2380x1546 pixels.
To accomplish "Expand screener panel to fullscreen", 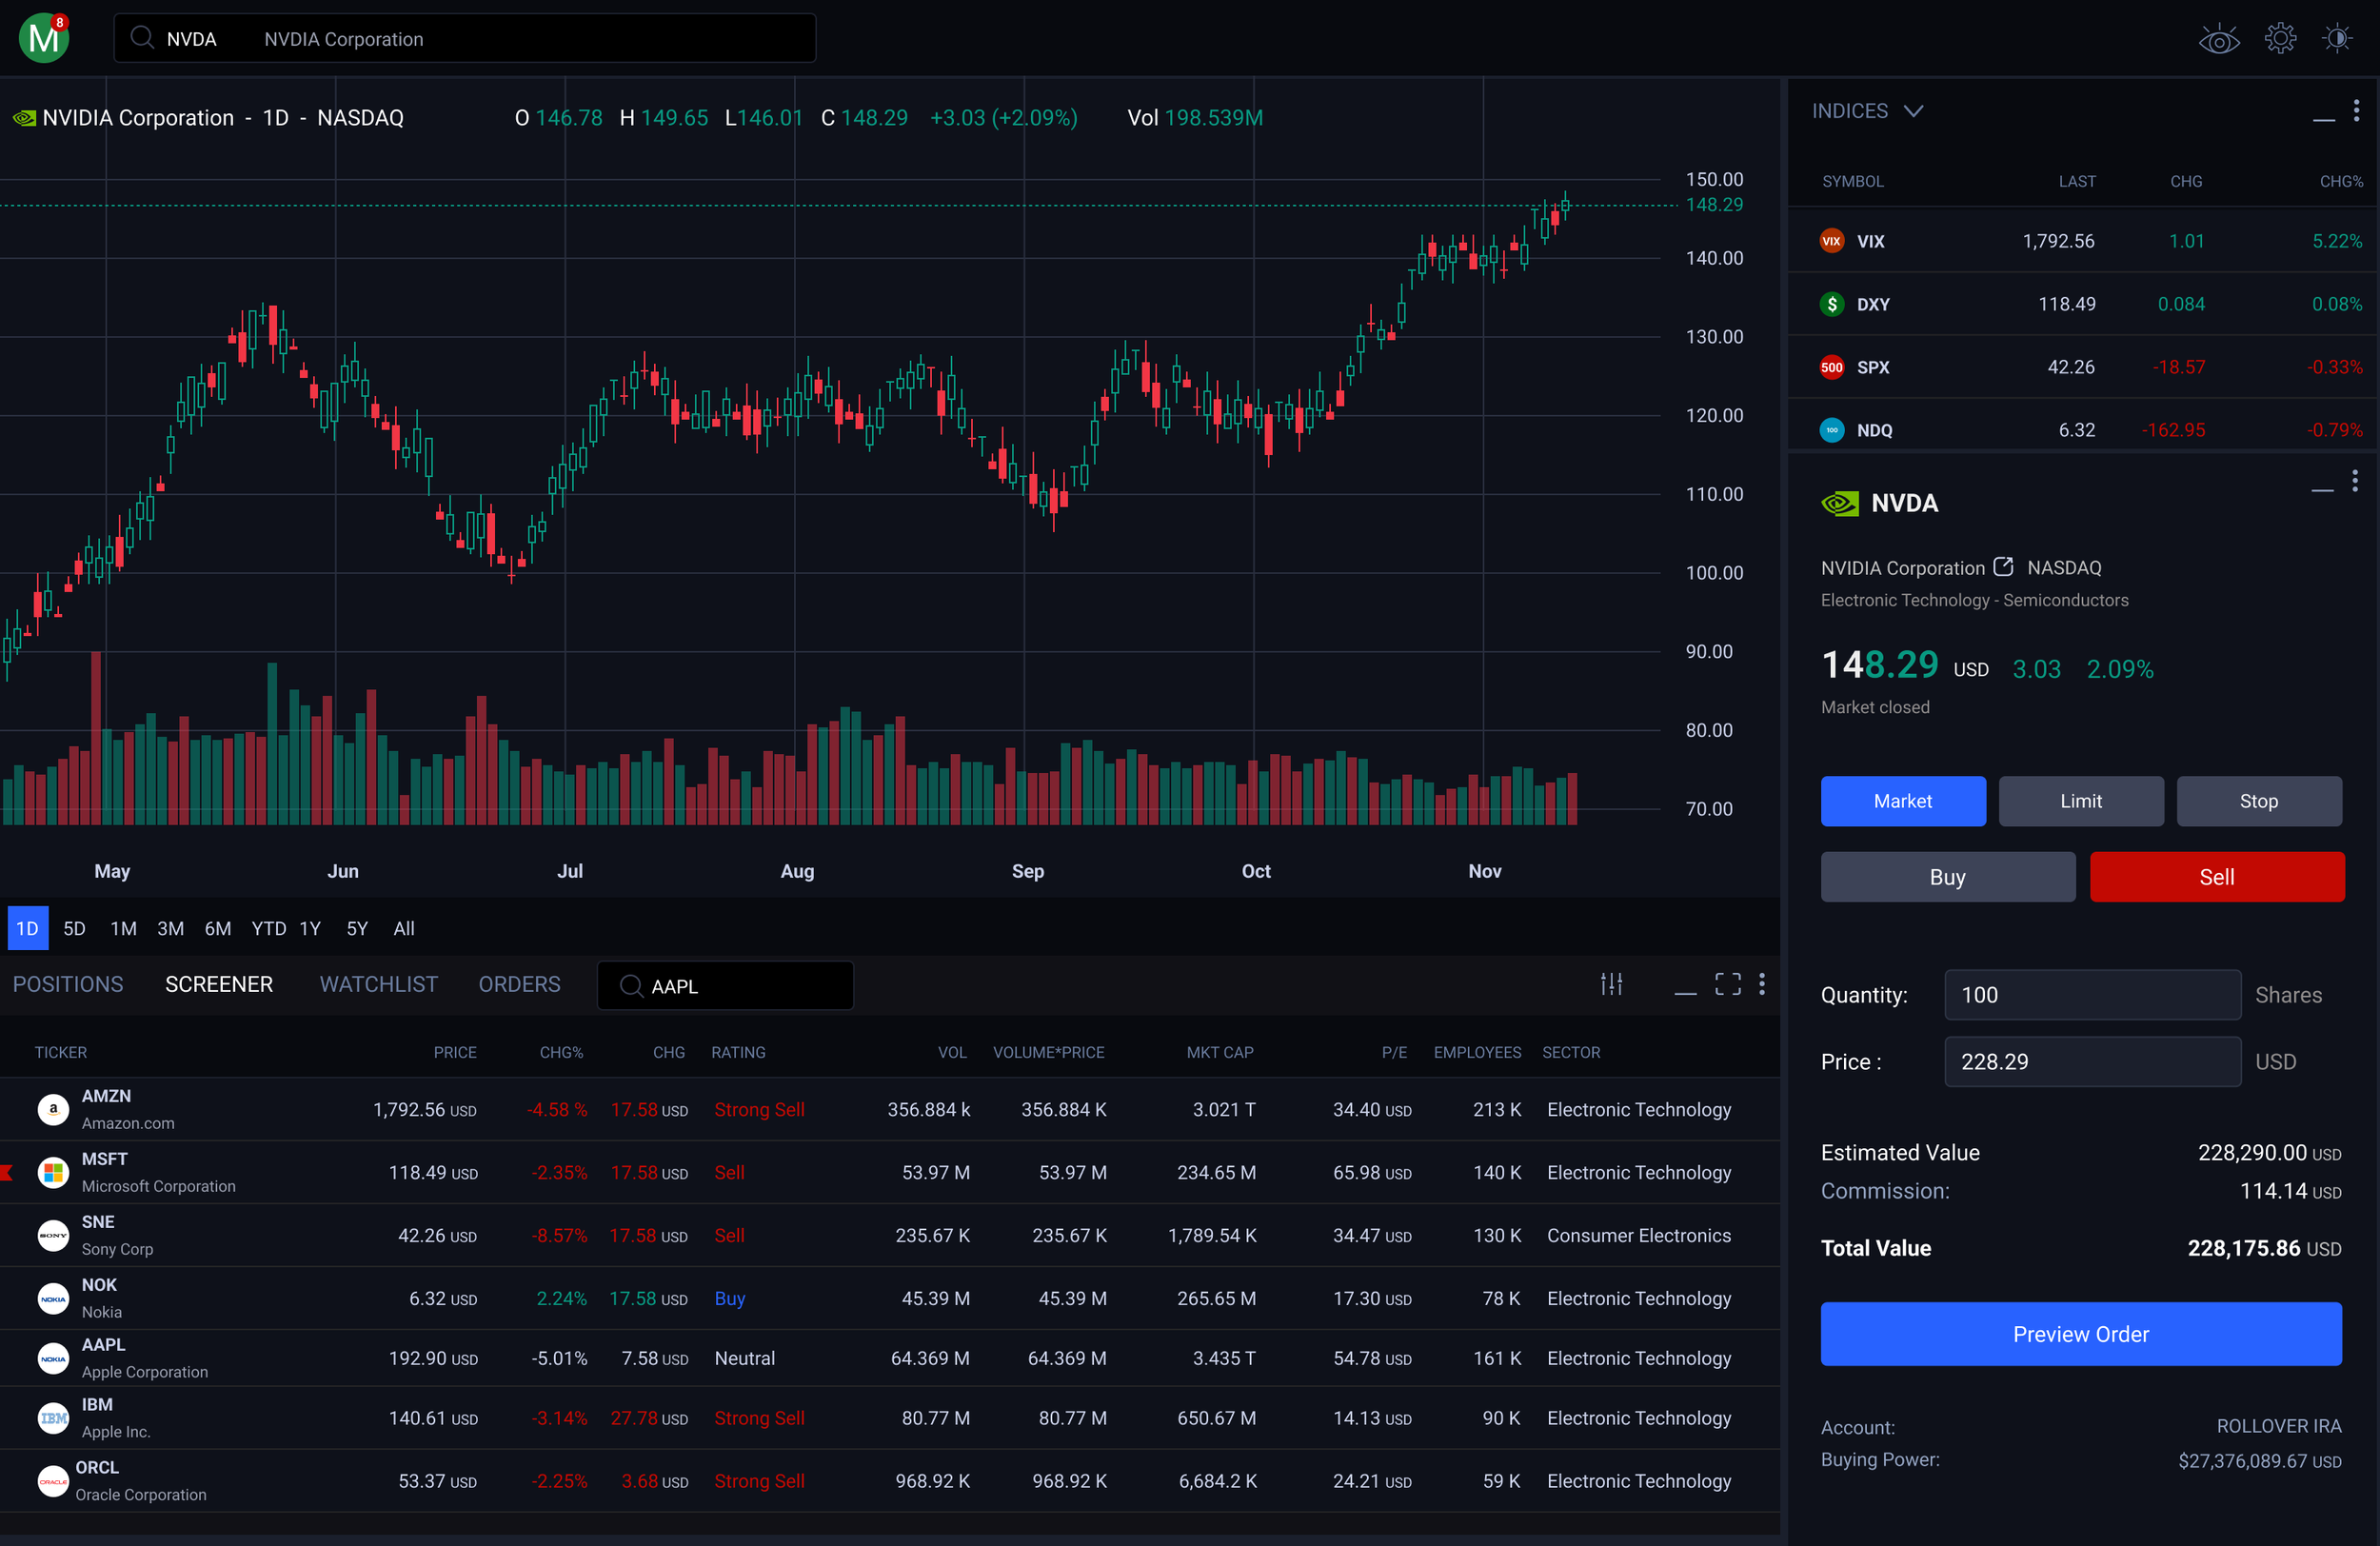I will [x=1727, y=984].
